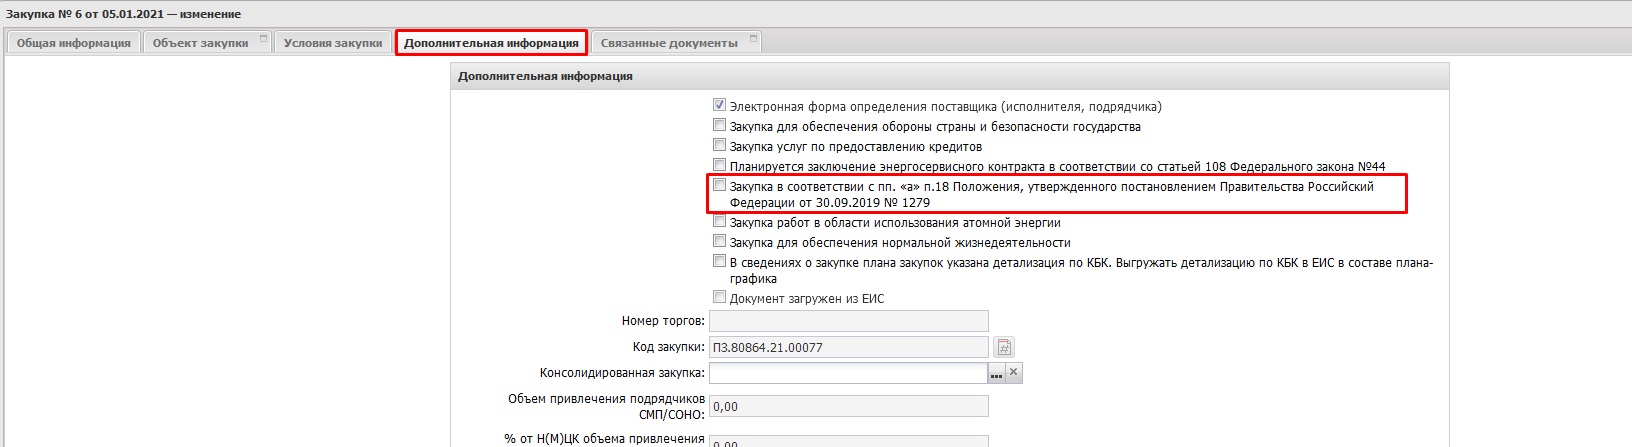
Task: Click the generate purchase code icon
Action: click(1004, 347)
